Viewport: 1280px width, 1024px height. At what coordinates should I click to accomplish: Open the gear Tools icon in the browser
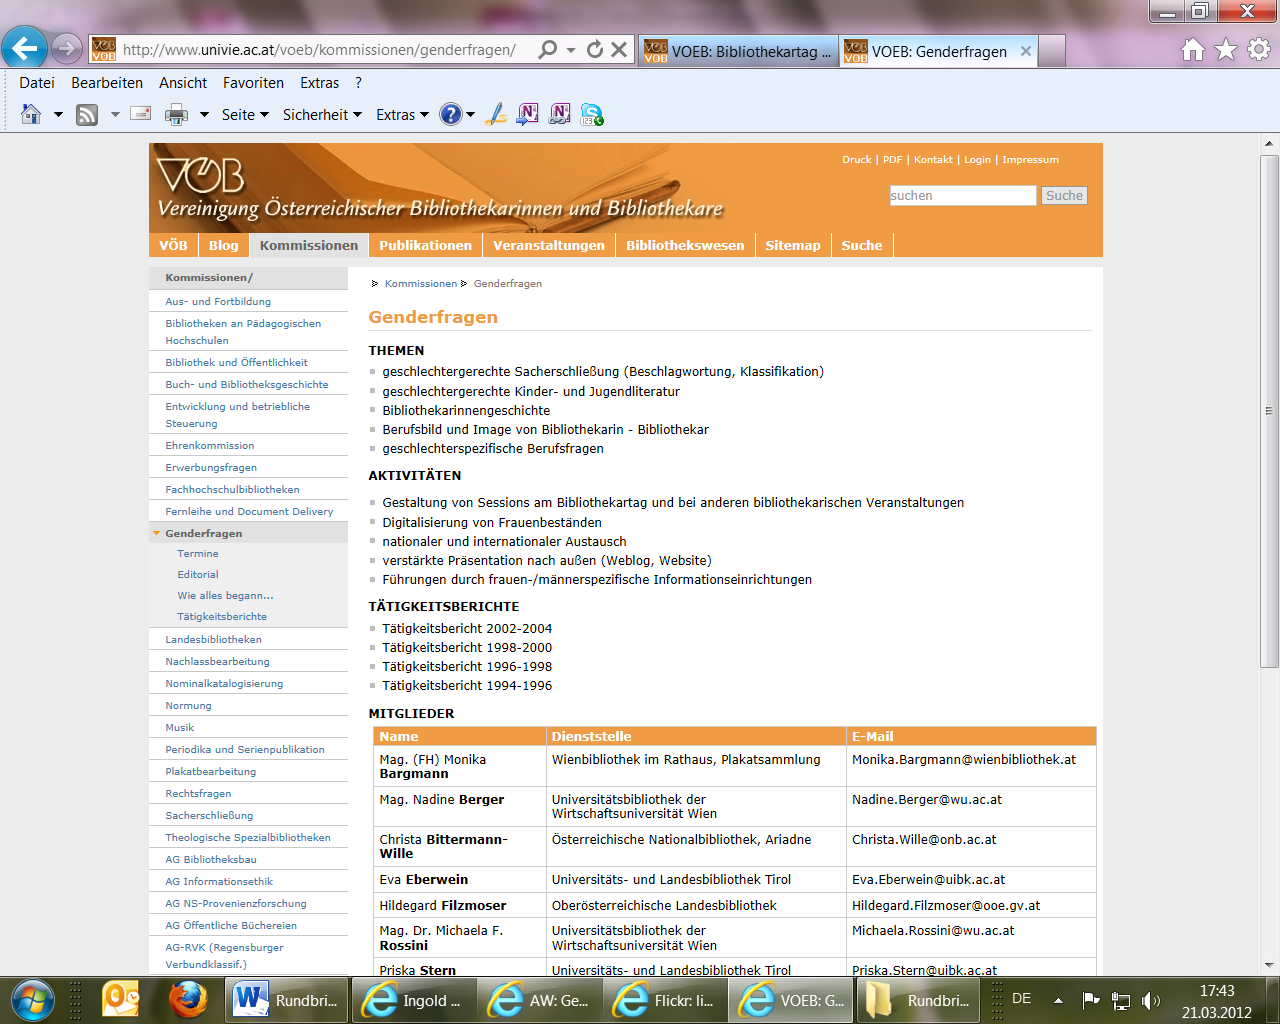point(1258,49)
